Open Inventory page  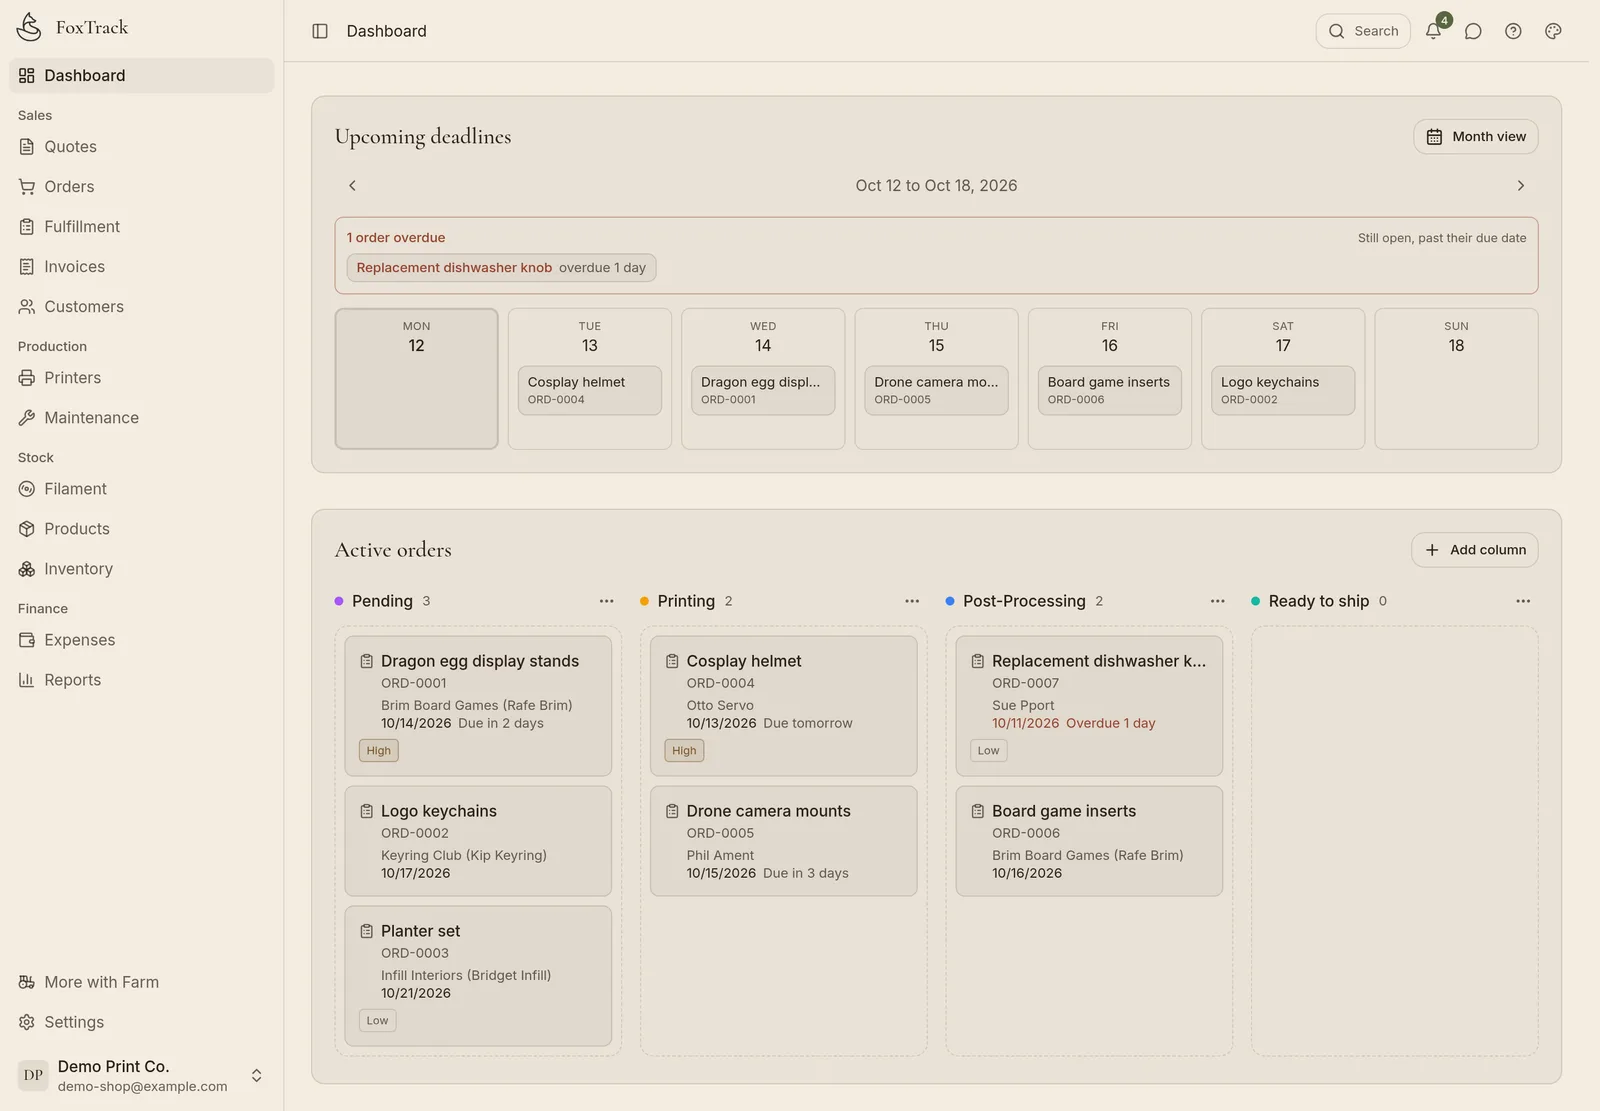coord(142,569)
